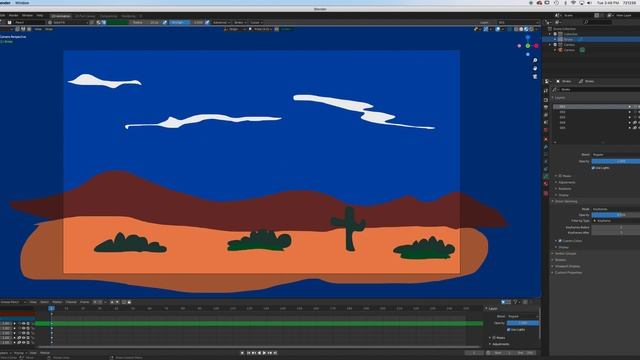Toggle the Masks checkbox in Properties panel
This screenshot has height=360, width=640.
tap(560, 176)
